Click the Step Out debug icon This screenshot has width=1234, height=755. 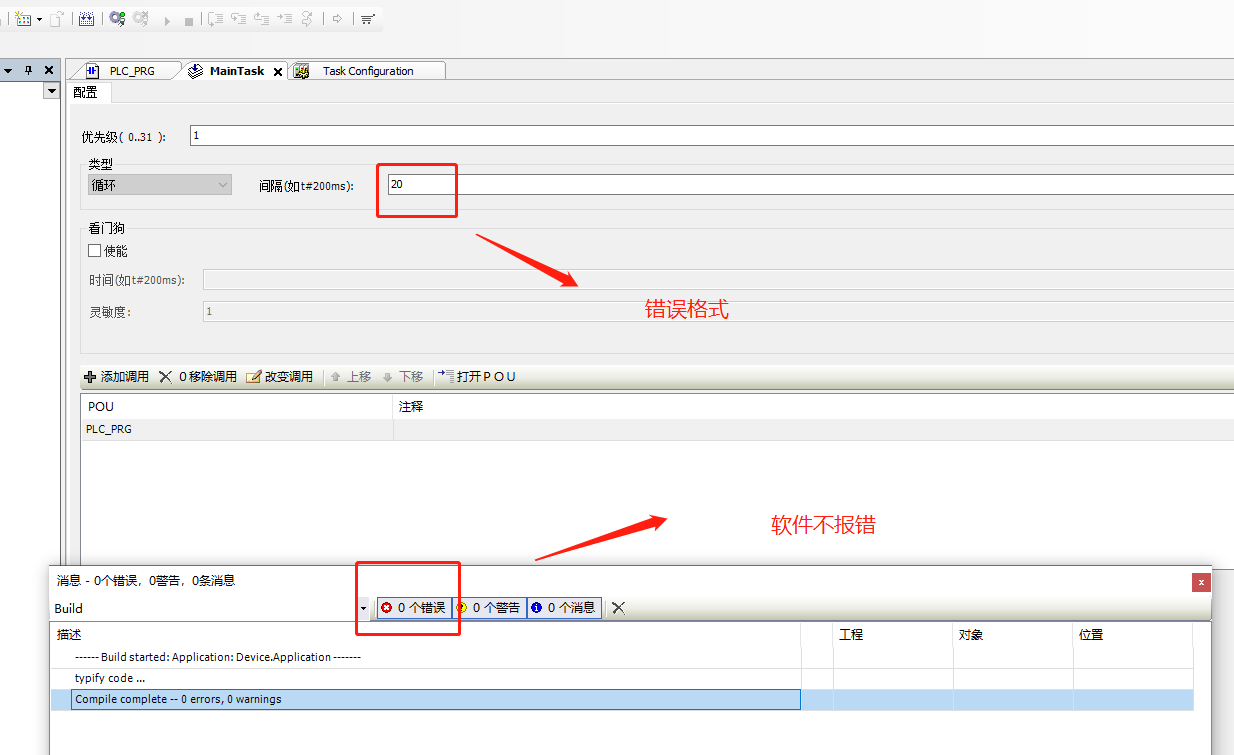click(261, 18)
